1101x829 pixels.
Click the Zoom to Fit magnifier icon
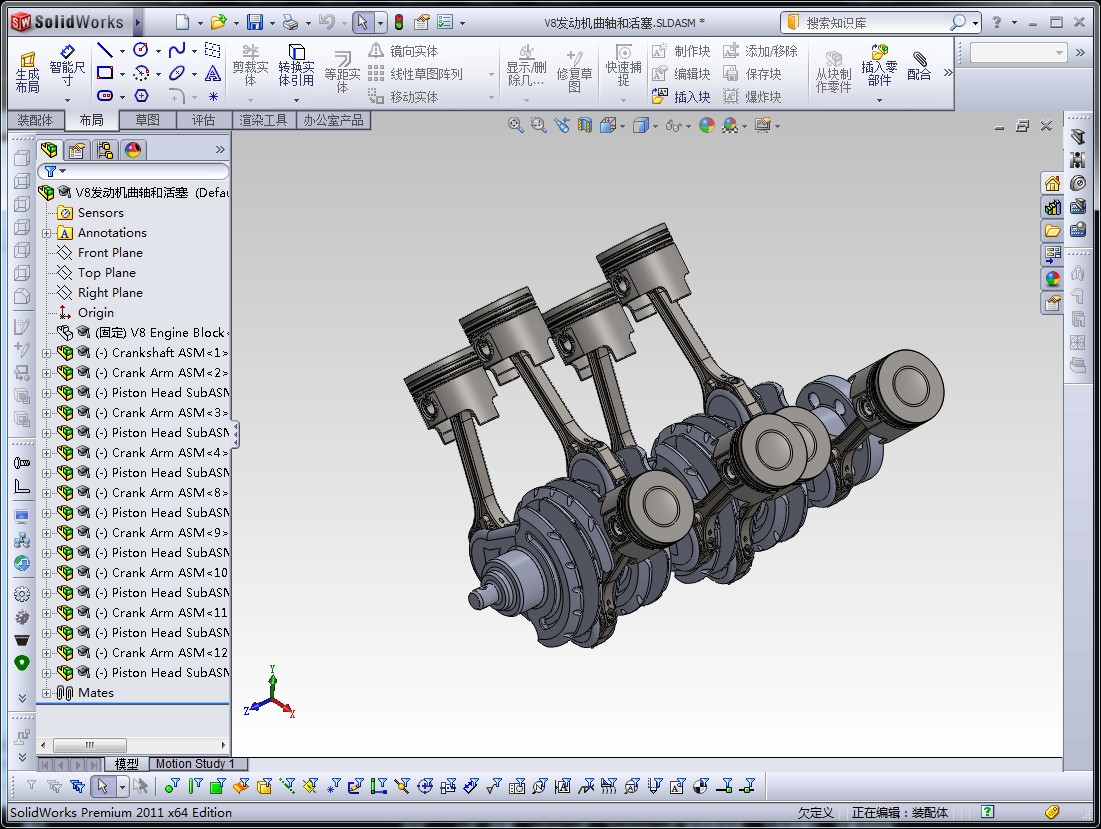[x=514, y=125]
